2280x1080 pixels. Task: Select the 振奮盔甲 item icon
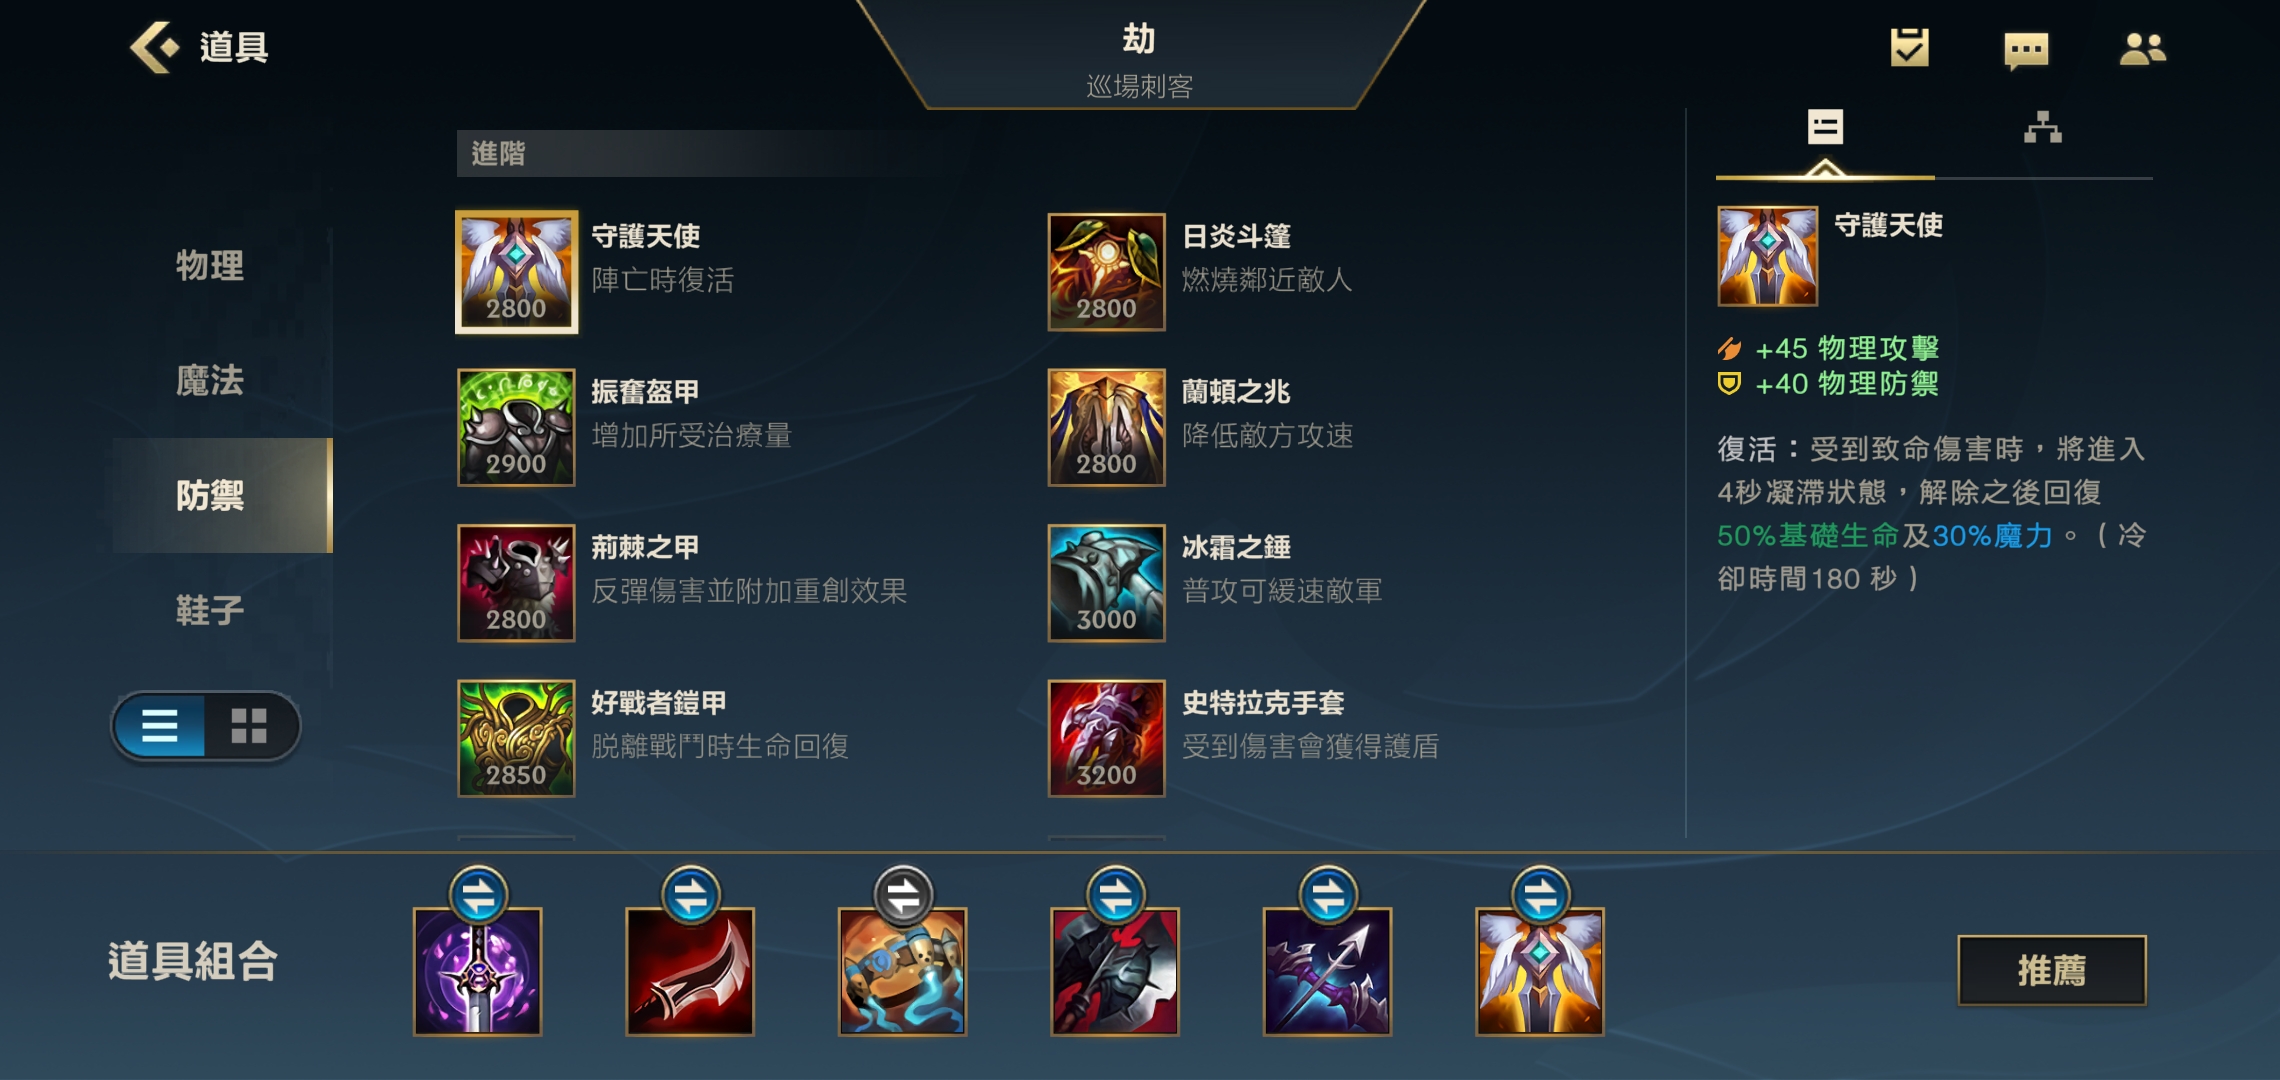point(516,427)
